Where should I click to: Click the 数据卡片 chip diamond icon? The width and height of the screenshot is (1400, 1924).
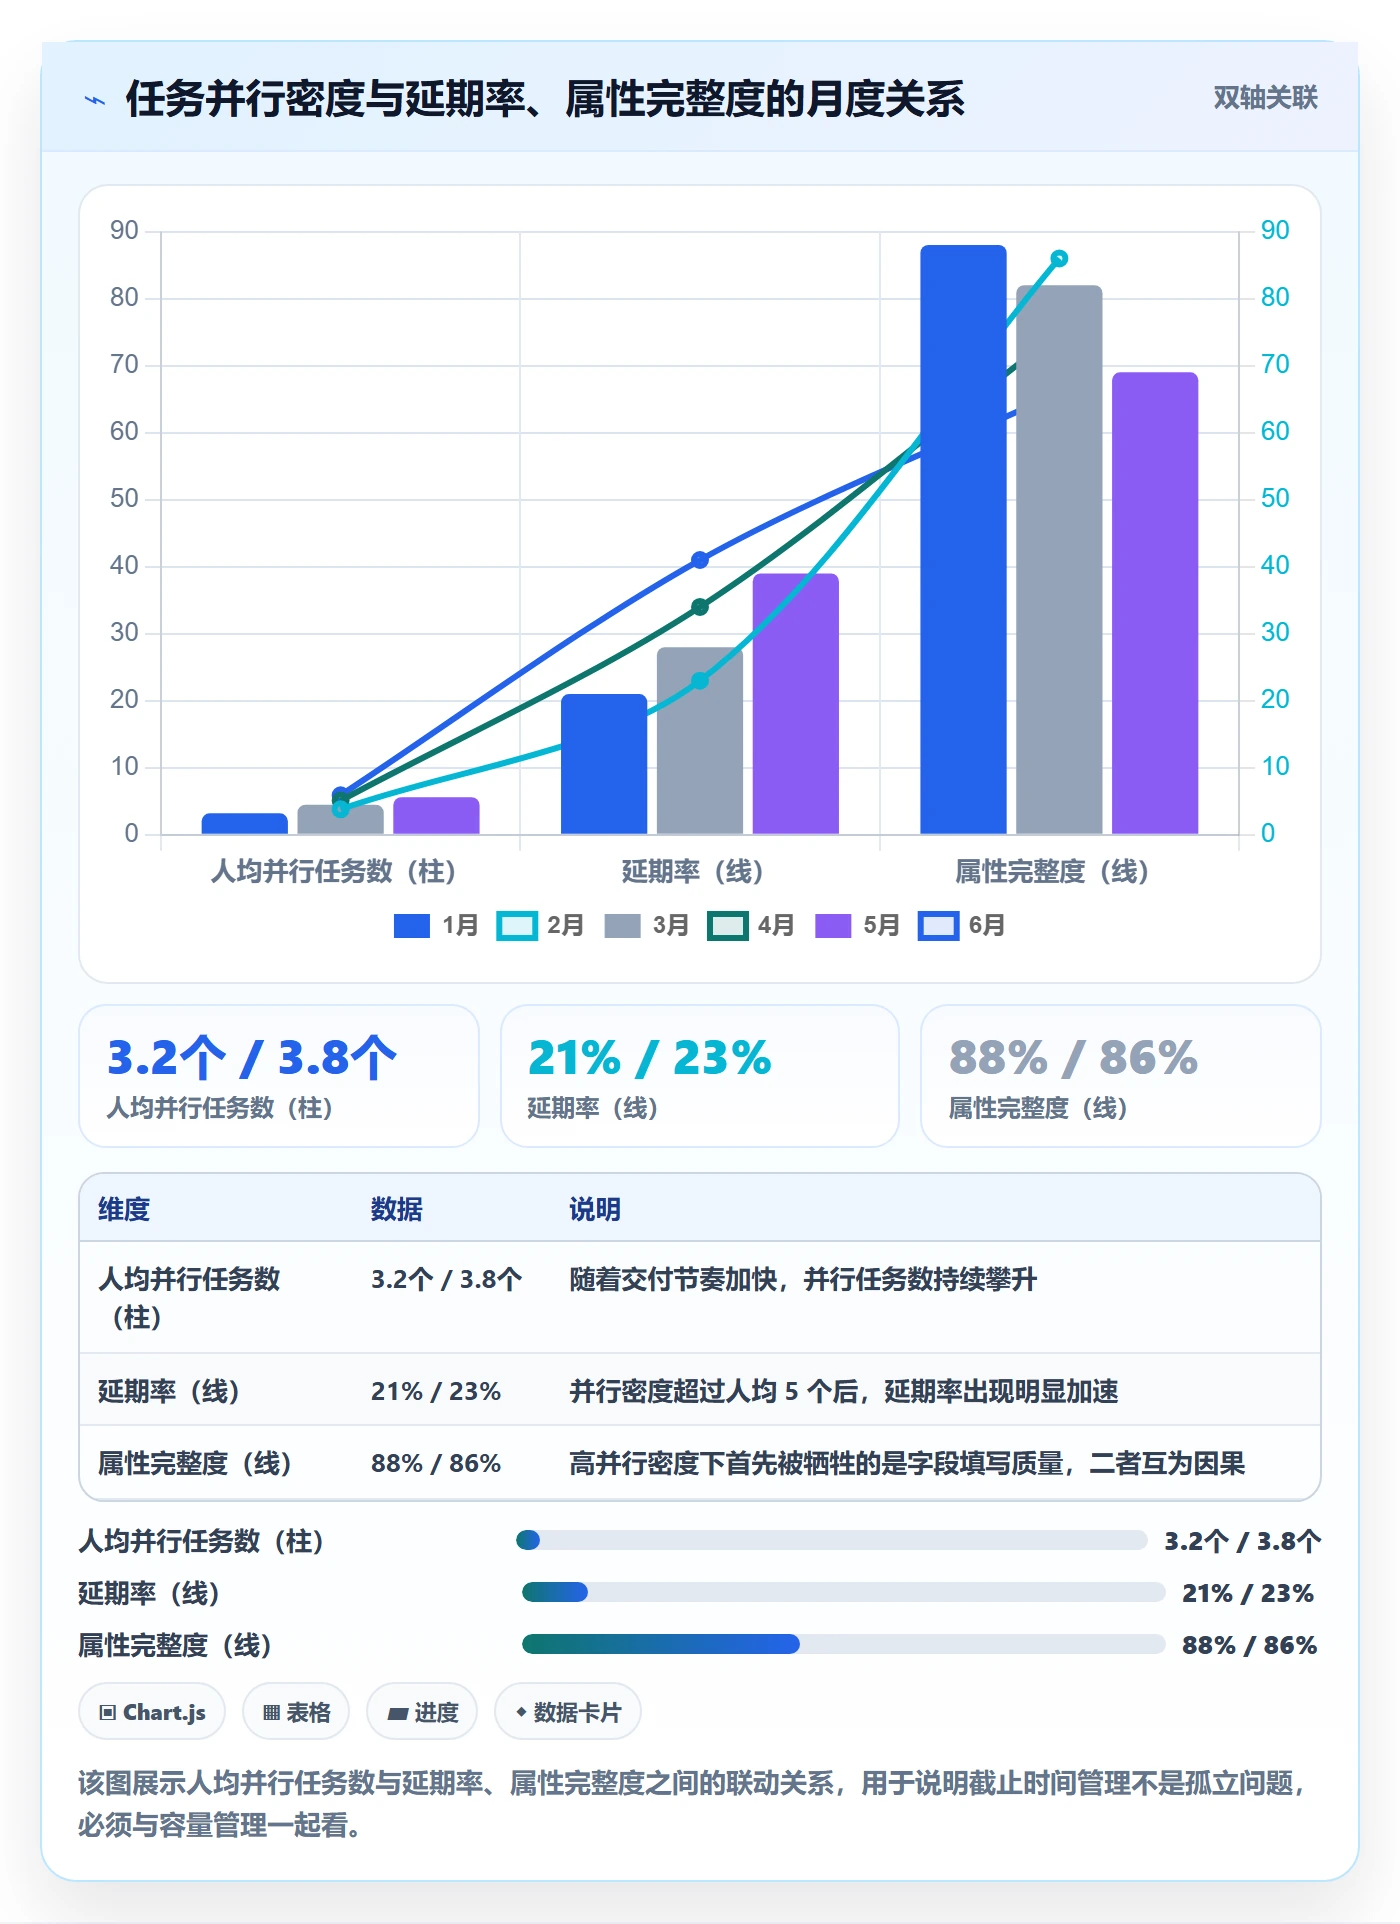(521, 1713)
